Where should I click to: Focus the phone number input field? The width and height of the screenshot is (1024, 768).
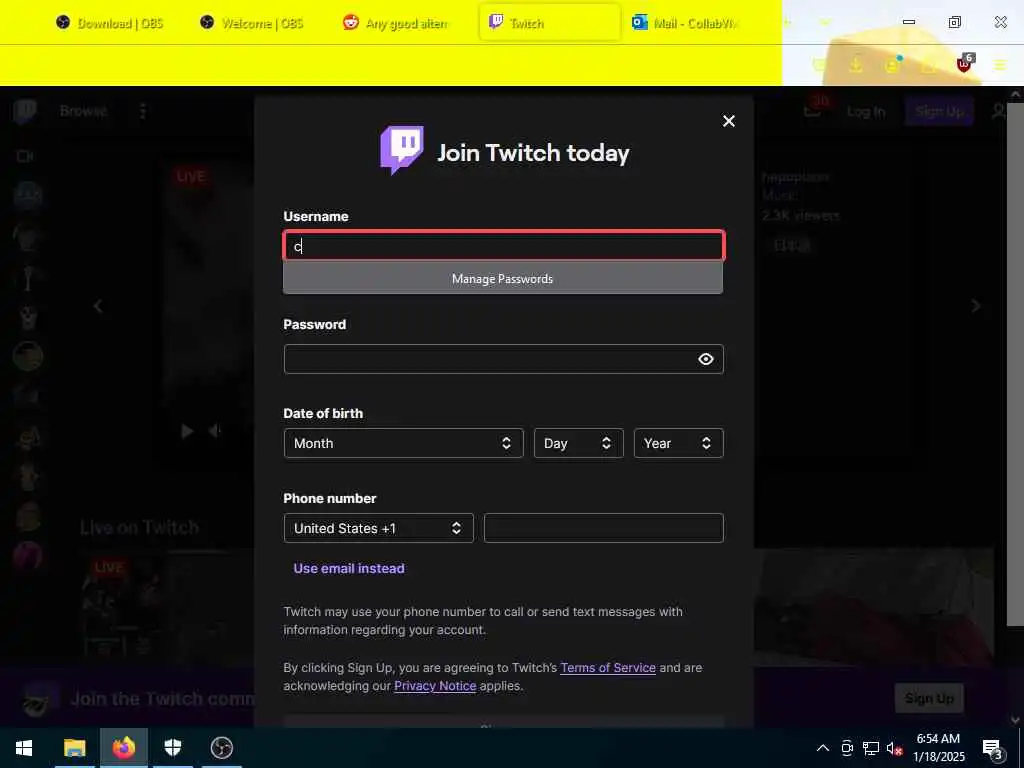[x=603, y=528]
